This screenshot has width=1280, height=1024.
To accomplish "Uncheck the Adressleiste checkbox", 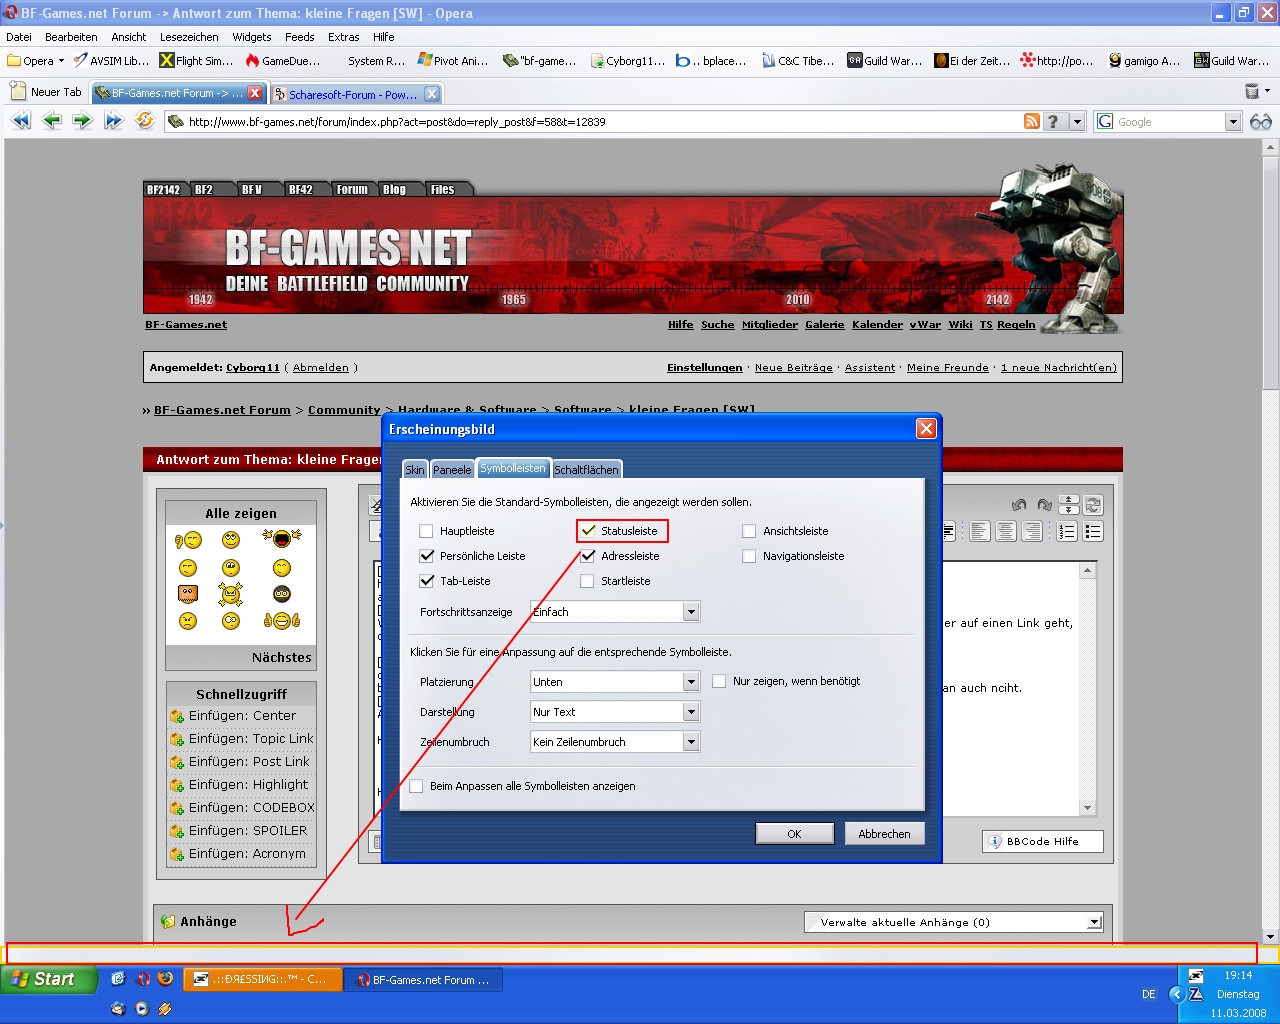I will (588, 556).
